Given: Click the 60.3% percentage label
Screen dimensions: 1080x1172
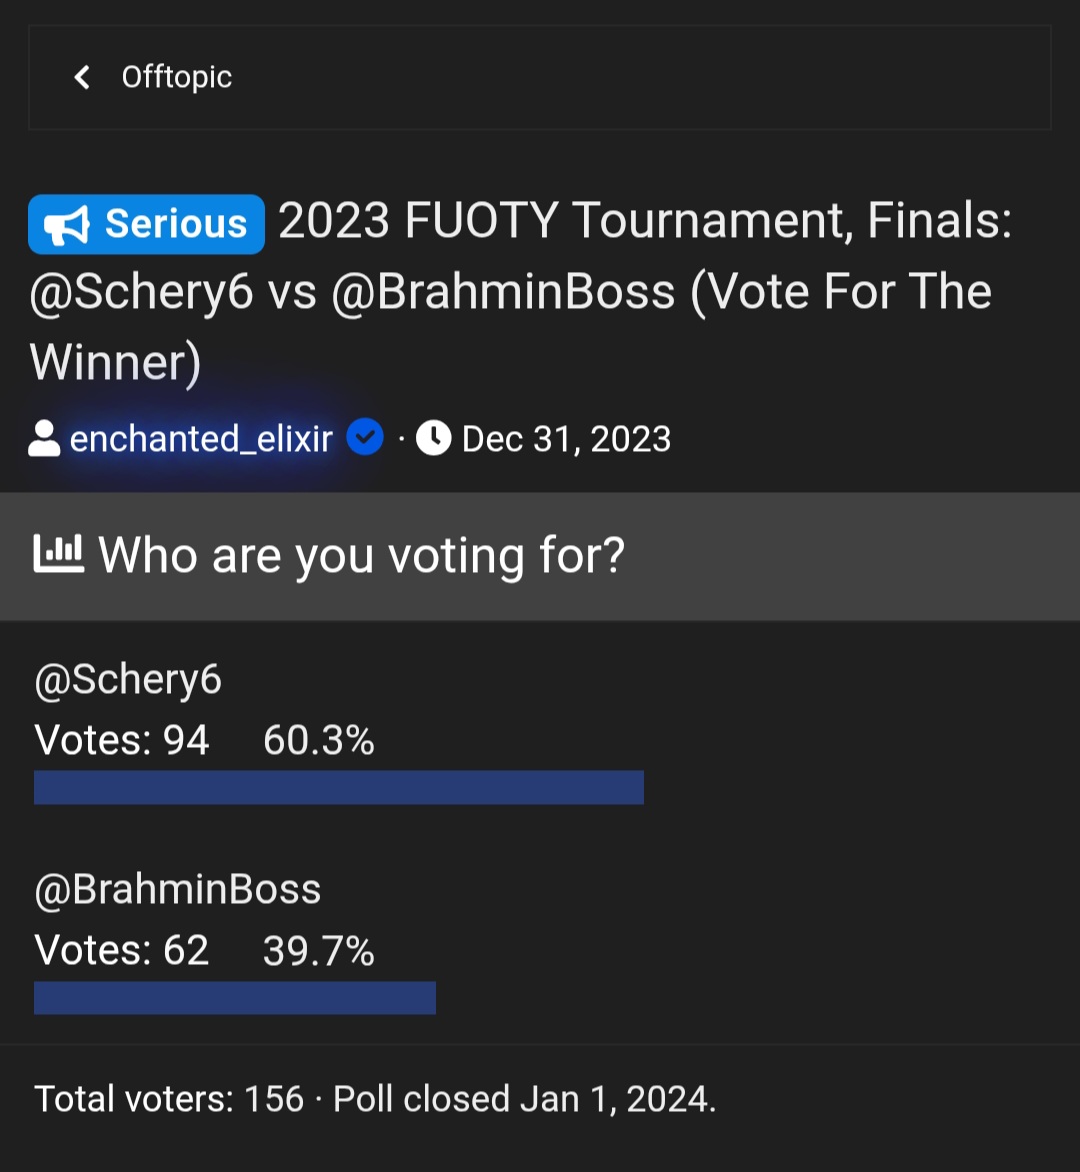Looking at the screenshot, I should (x=319, y=741).
